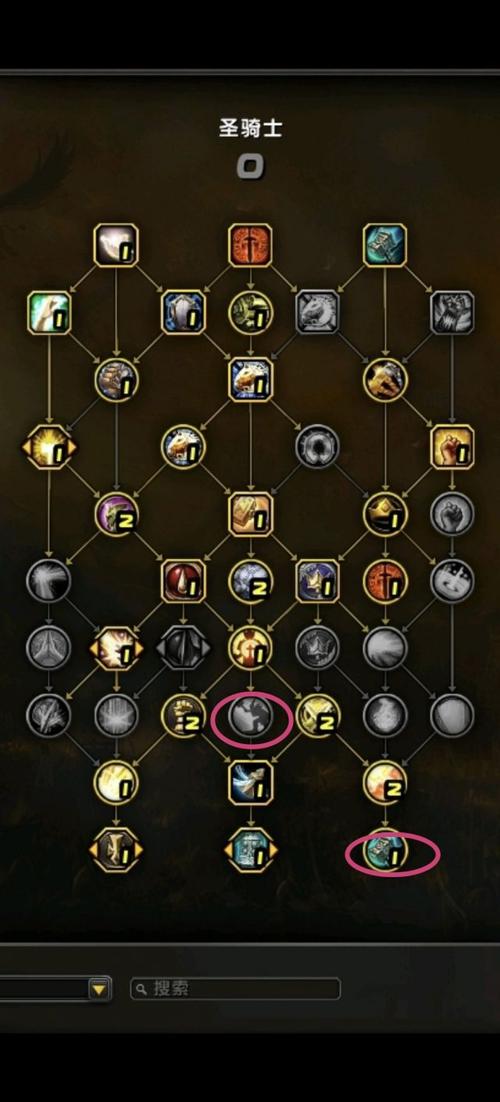Viewport: 500px width, 1102px height.
Task: Select the pink-circled teal hammer talent
Action: pyautogui.click(x=385, y=850)
